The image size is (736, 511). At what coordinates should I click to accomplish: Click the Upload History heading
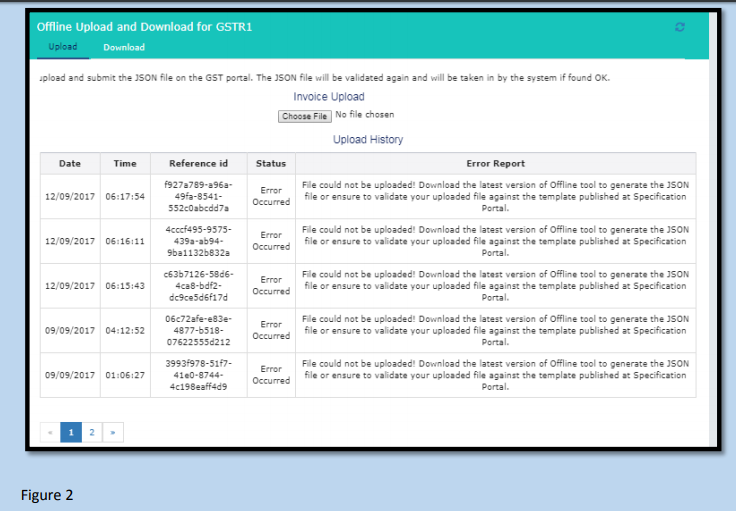[x=368, y=139]
